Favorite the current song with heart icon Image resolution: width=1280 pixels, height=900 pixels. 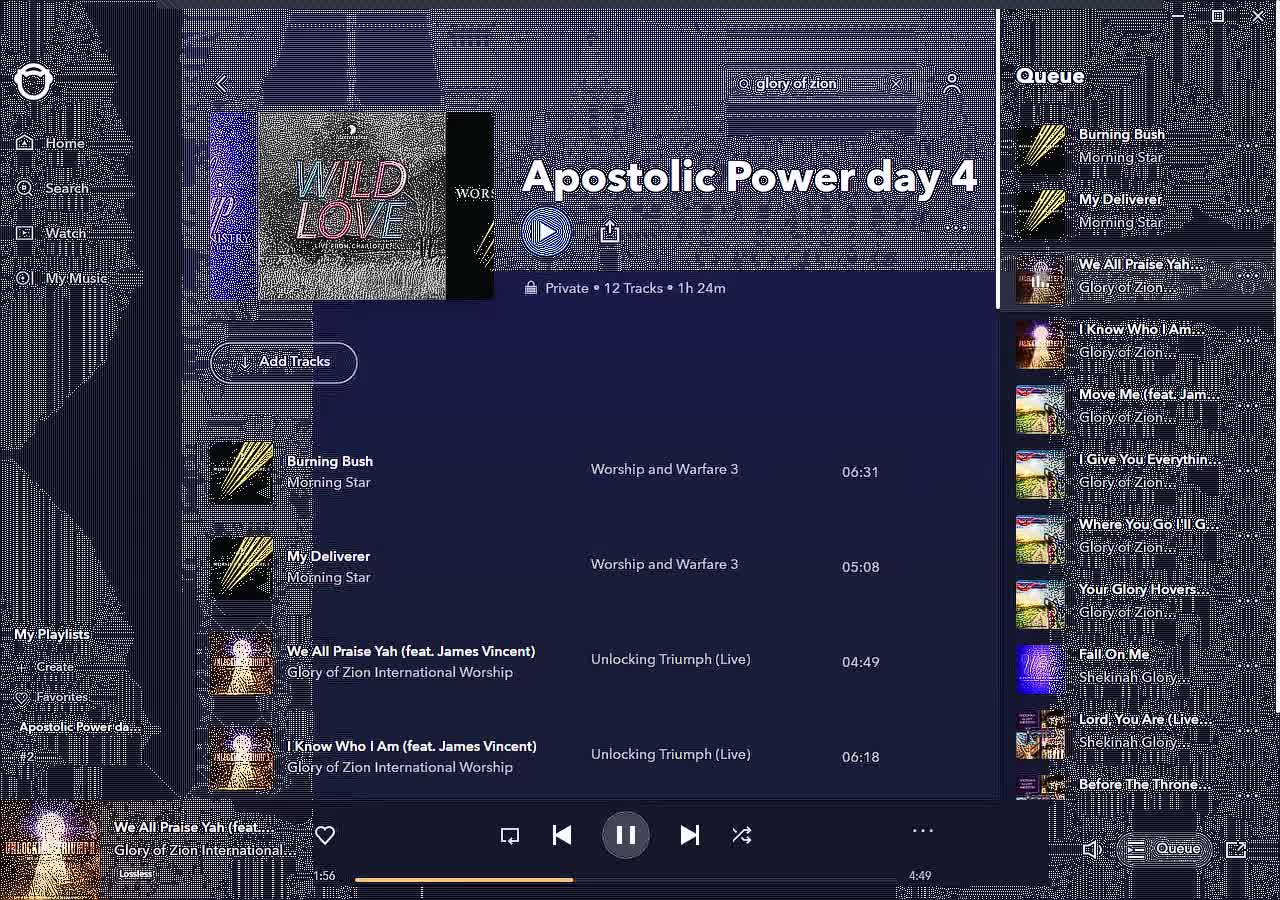[325, 835]
